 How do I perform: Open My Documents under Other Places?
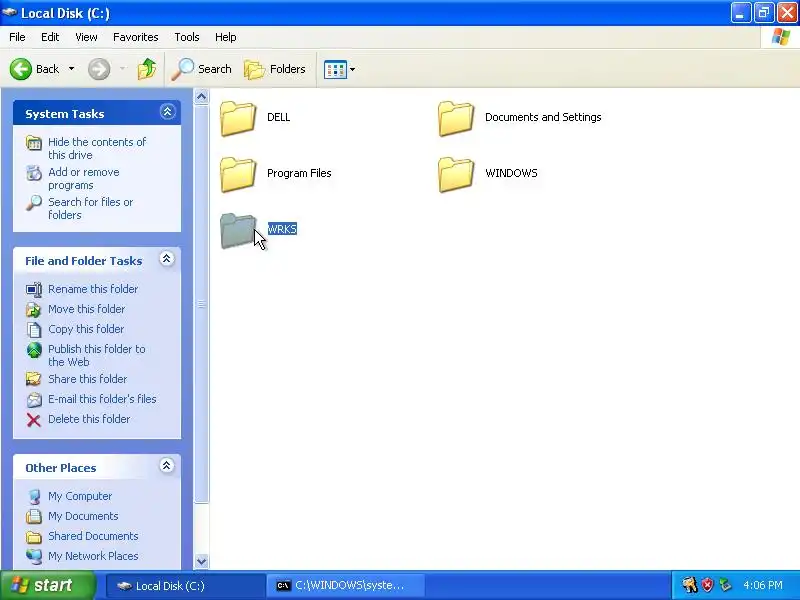click(x=83, y=516)
